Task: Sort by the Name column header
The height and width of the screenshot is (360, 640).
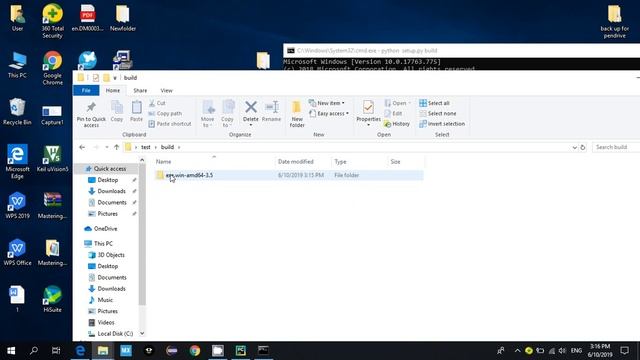Action: click(214, 162)
